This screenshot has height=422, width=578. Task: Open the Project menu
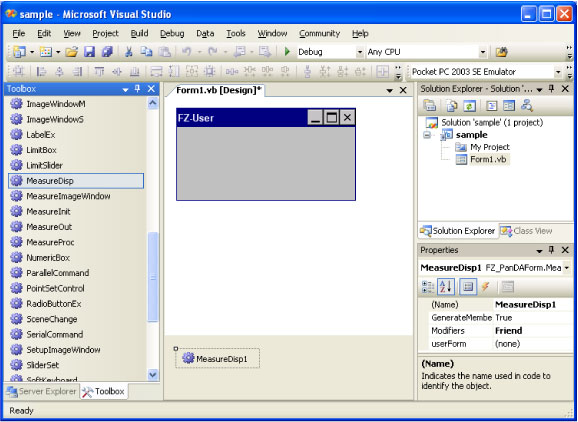(105, 34)
